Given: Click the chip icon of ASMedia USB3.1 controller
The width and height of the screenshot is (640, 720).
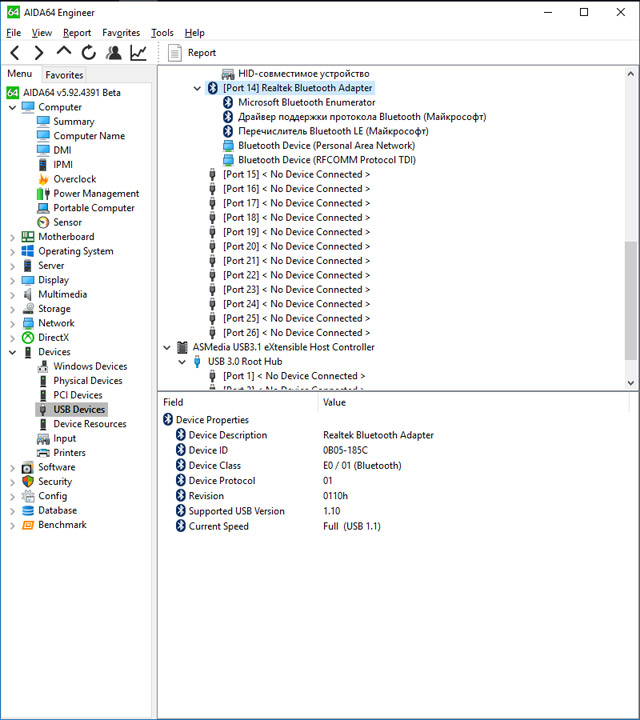Looking at the screenshot, I should click(x=182, y=347).
